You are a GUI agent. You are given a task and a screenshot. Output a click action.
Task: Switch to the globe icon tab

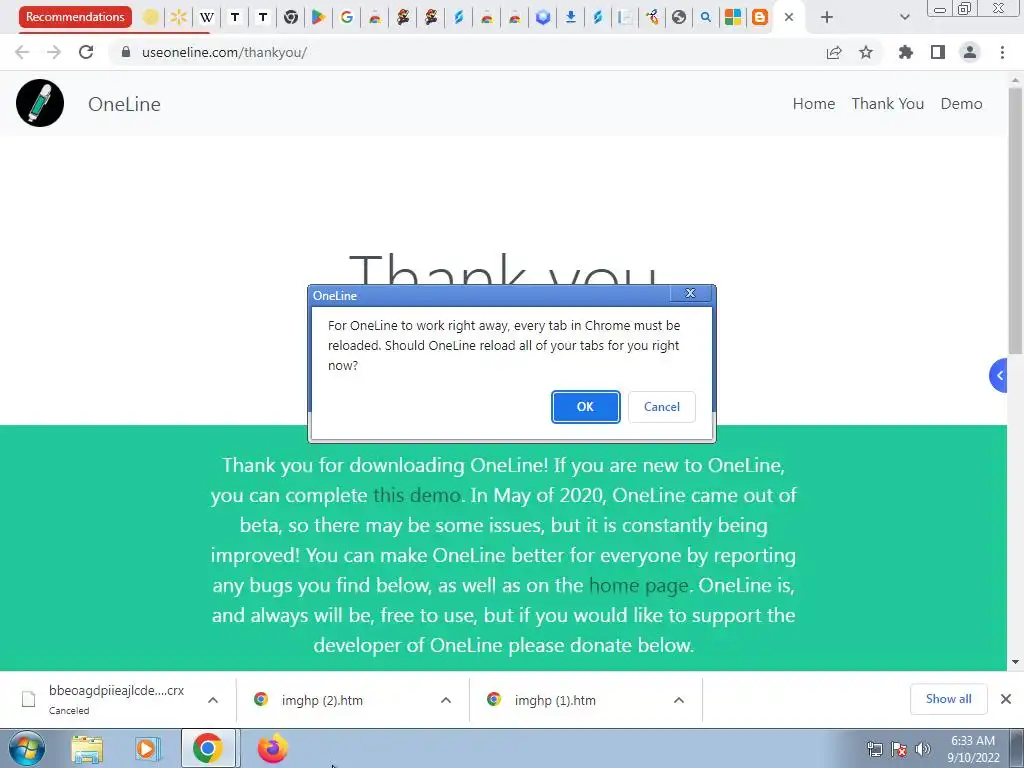coord(679,17)
